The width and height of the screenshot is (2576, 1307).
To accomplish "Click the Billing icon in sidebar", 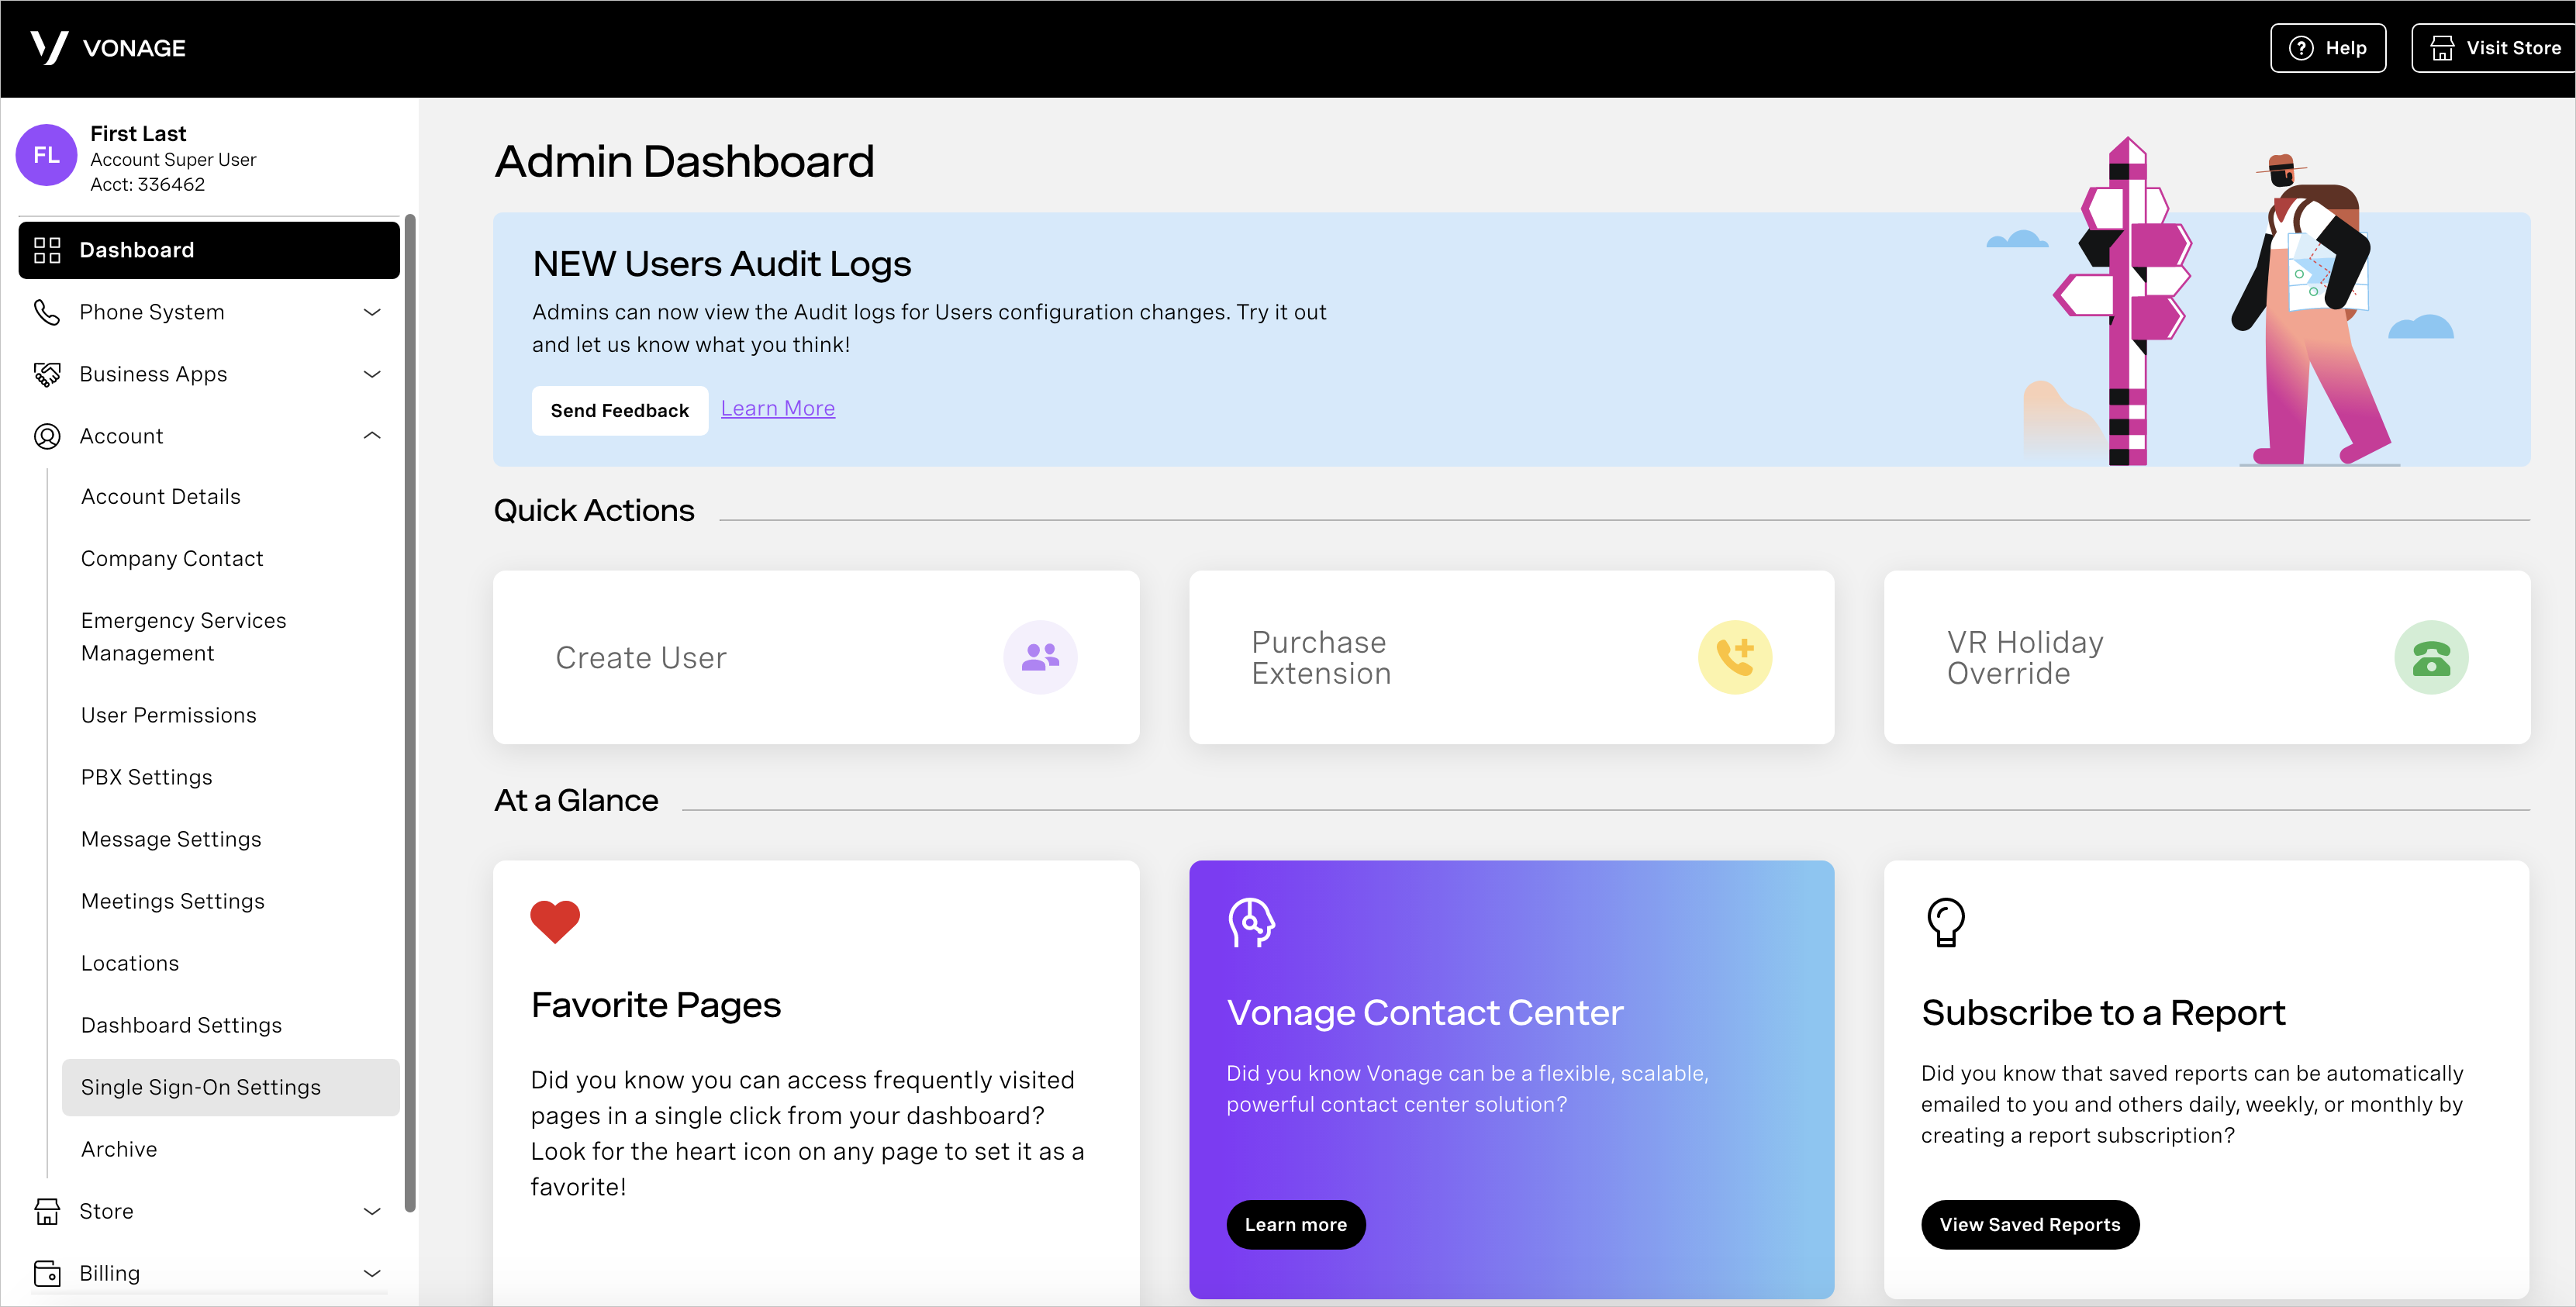I will point(45,1272).
